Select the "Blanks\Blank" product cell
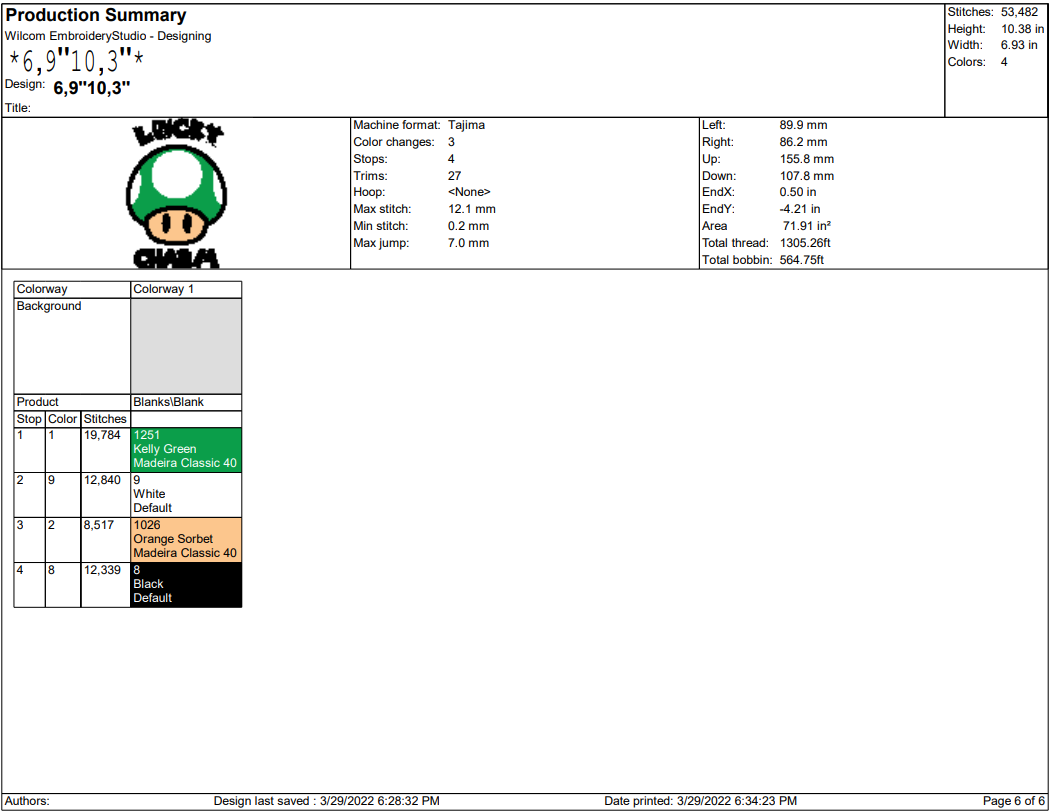Viewport: 1053px width, 812px height. [x=186, y=402]
